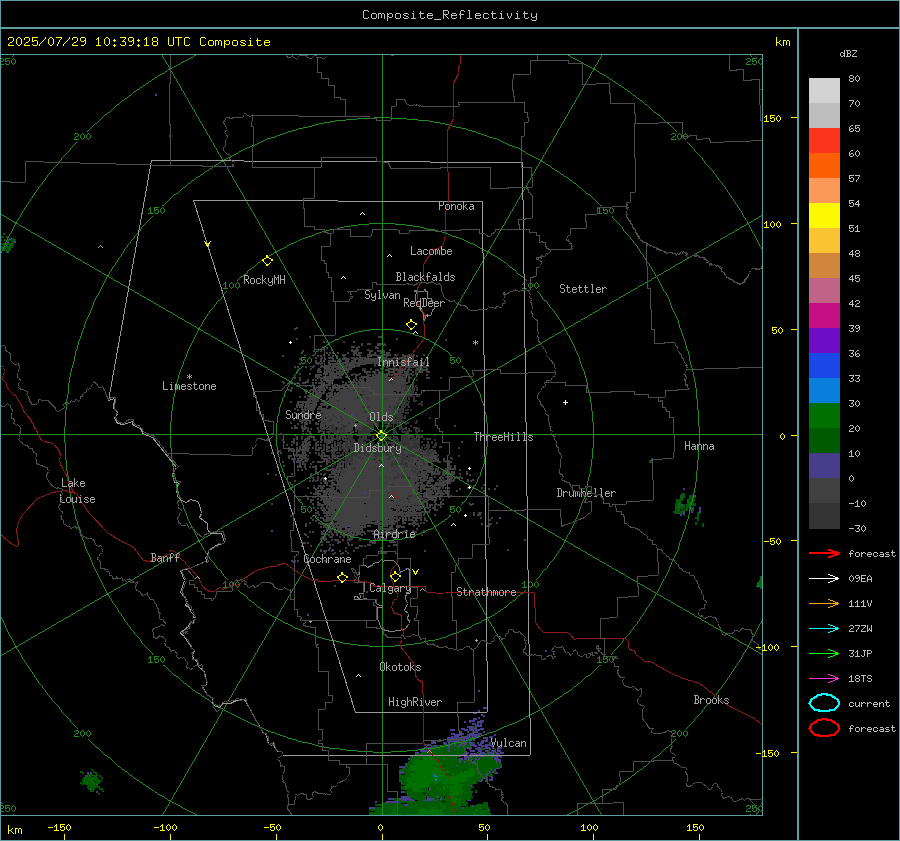Click the Vulcan city label
The image size is (900, 841).
[x=508, y=743]
